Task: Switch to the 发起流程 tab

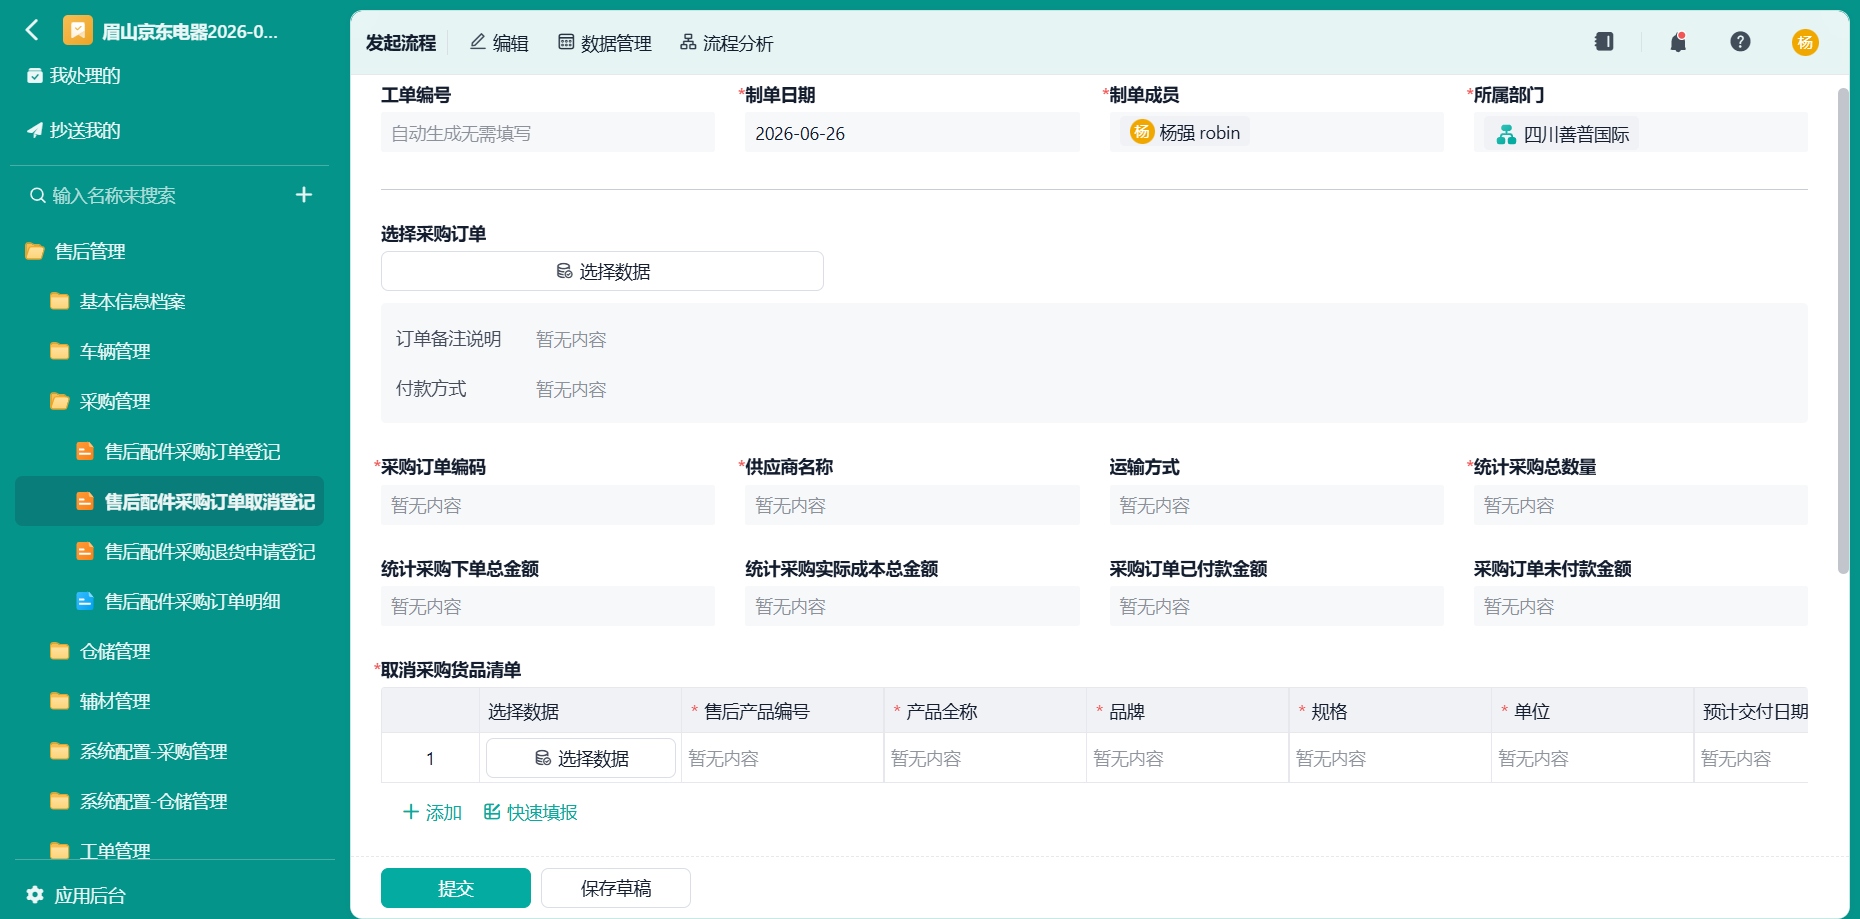Action: pos(401,43)
